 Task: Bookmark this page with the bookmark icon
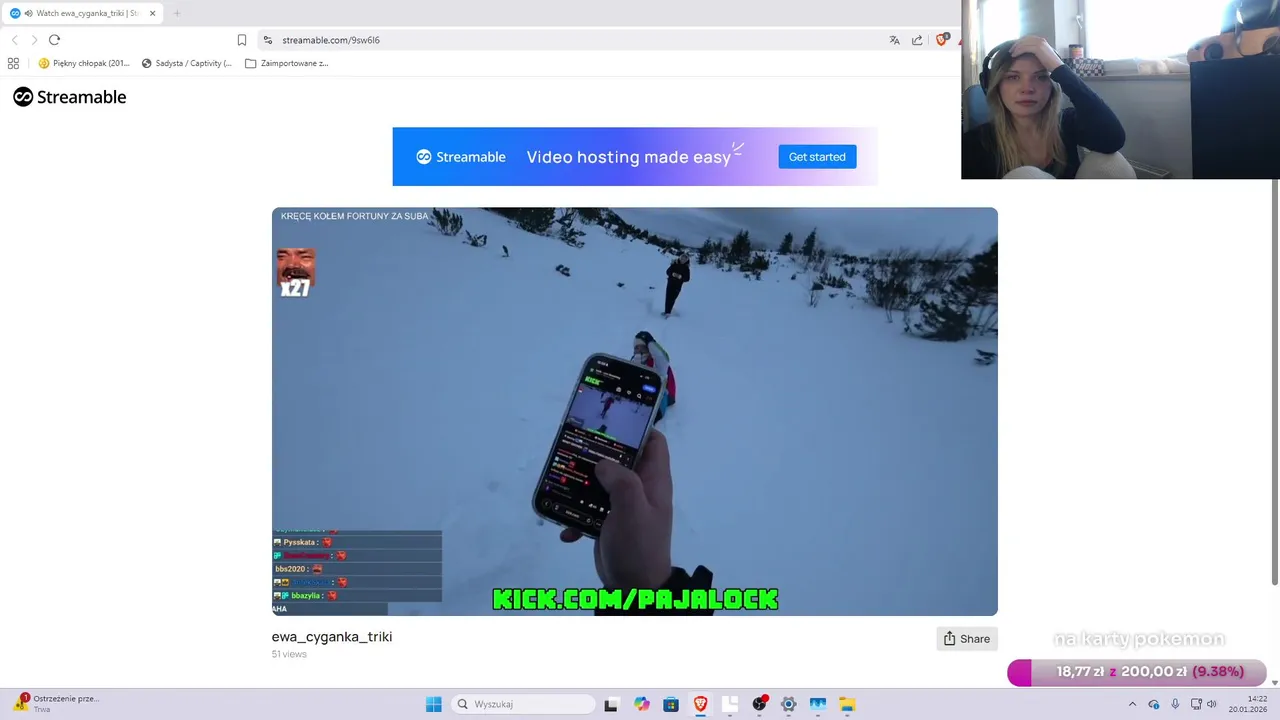242,40
